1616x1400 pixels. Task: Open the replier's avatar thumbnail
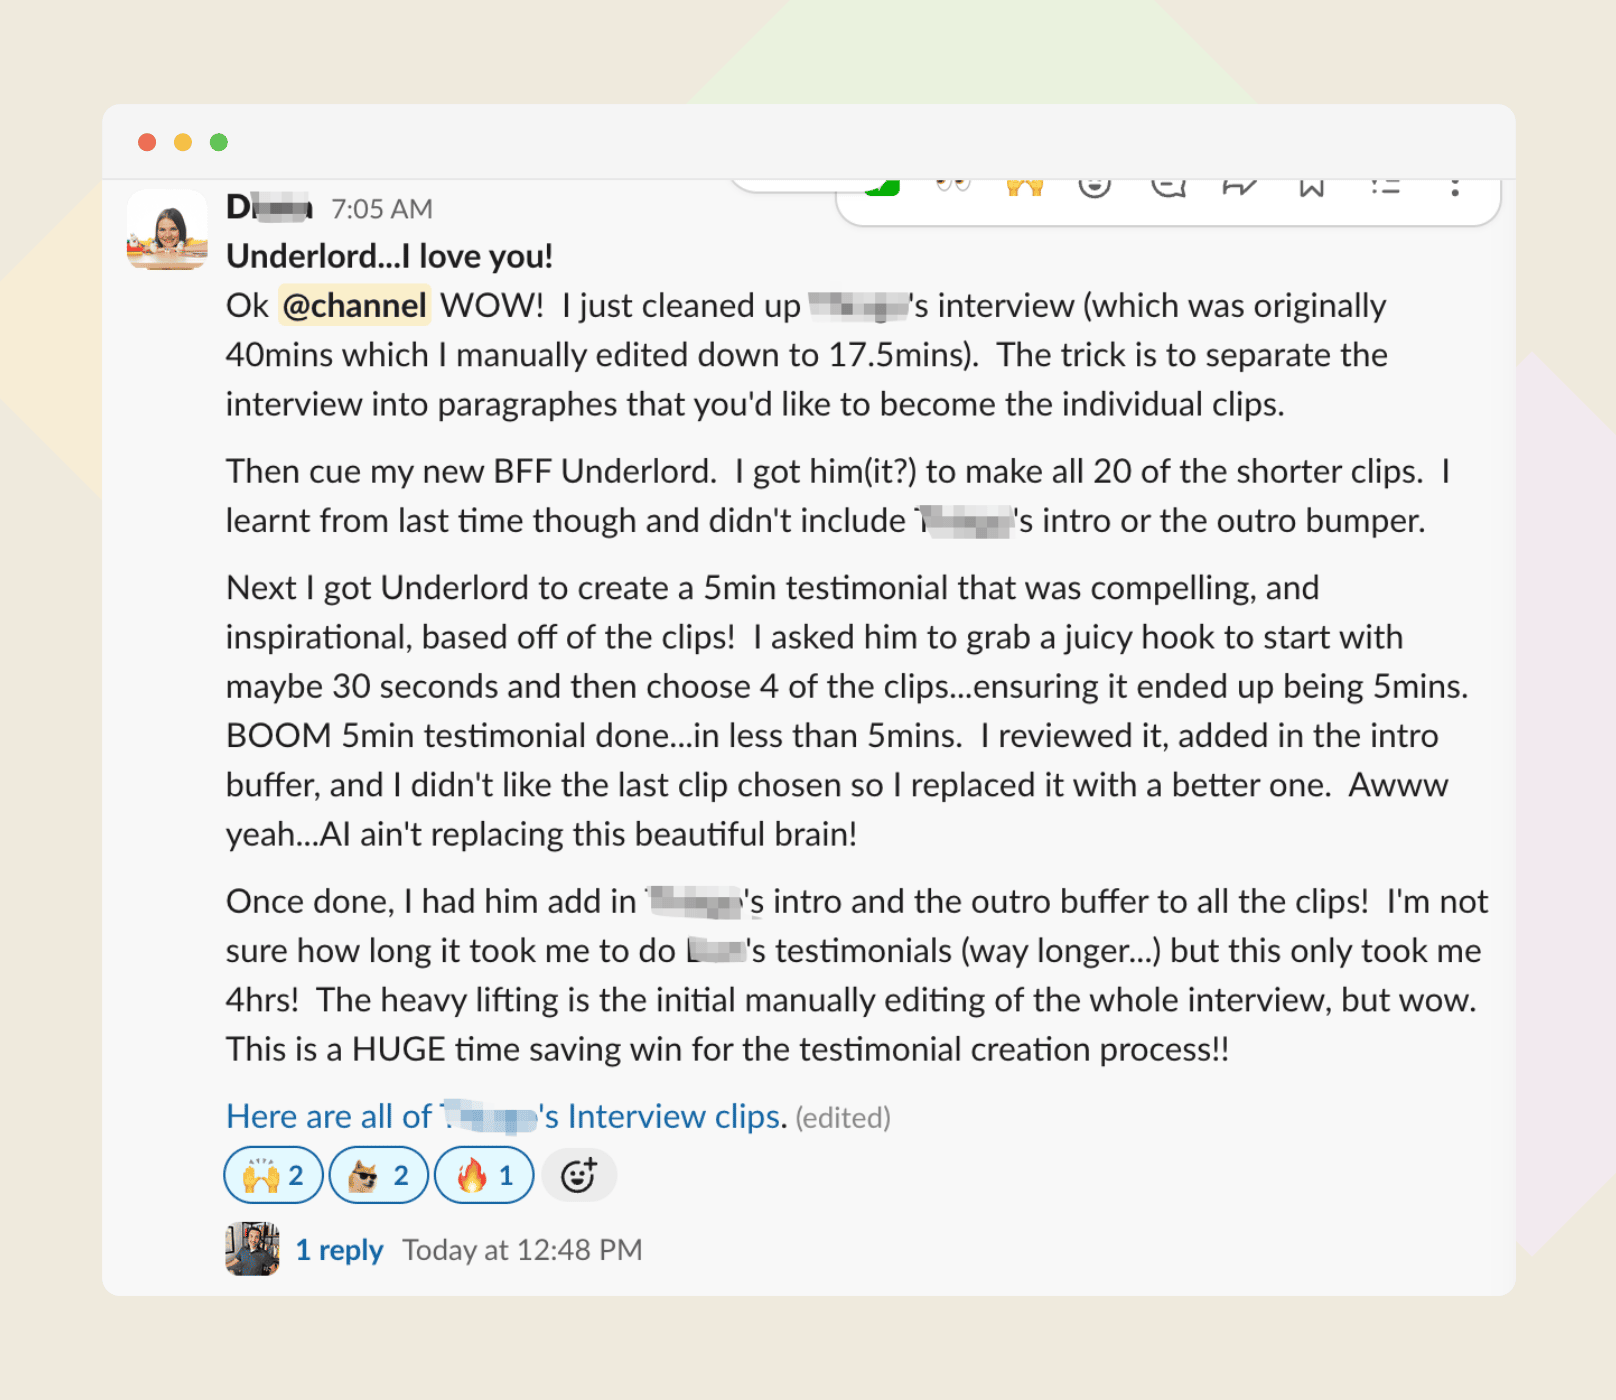tap(252, 1249)
